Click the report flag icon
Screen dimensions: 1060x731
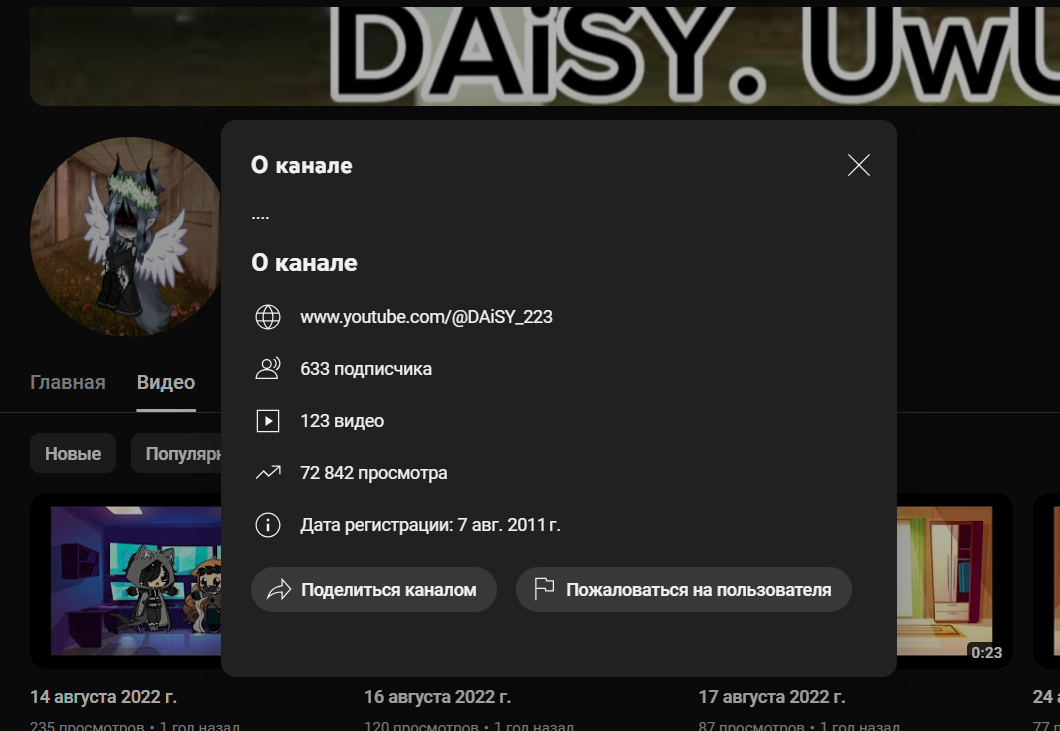[x=544, y=589]
